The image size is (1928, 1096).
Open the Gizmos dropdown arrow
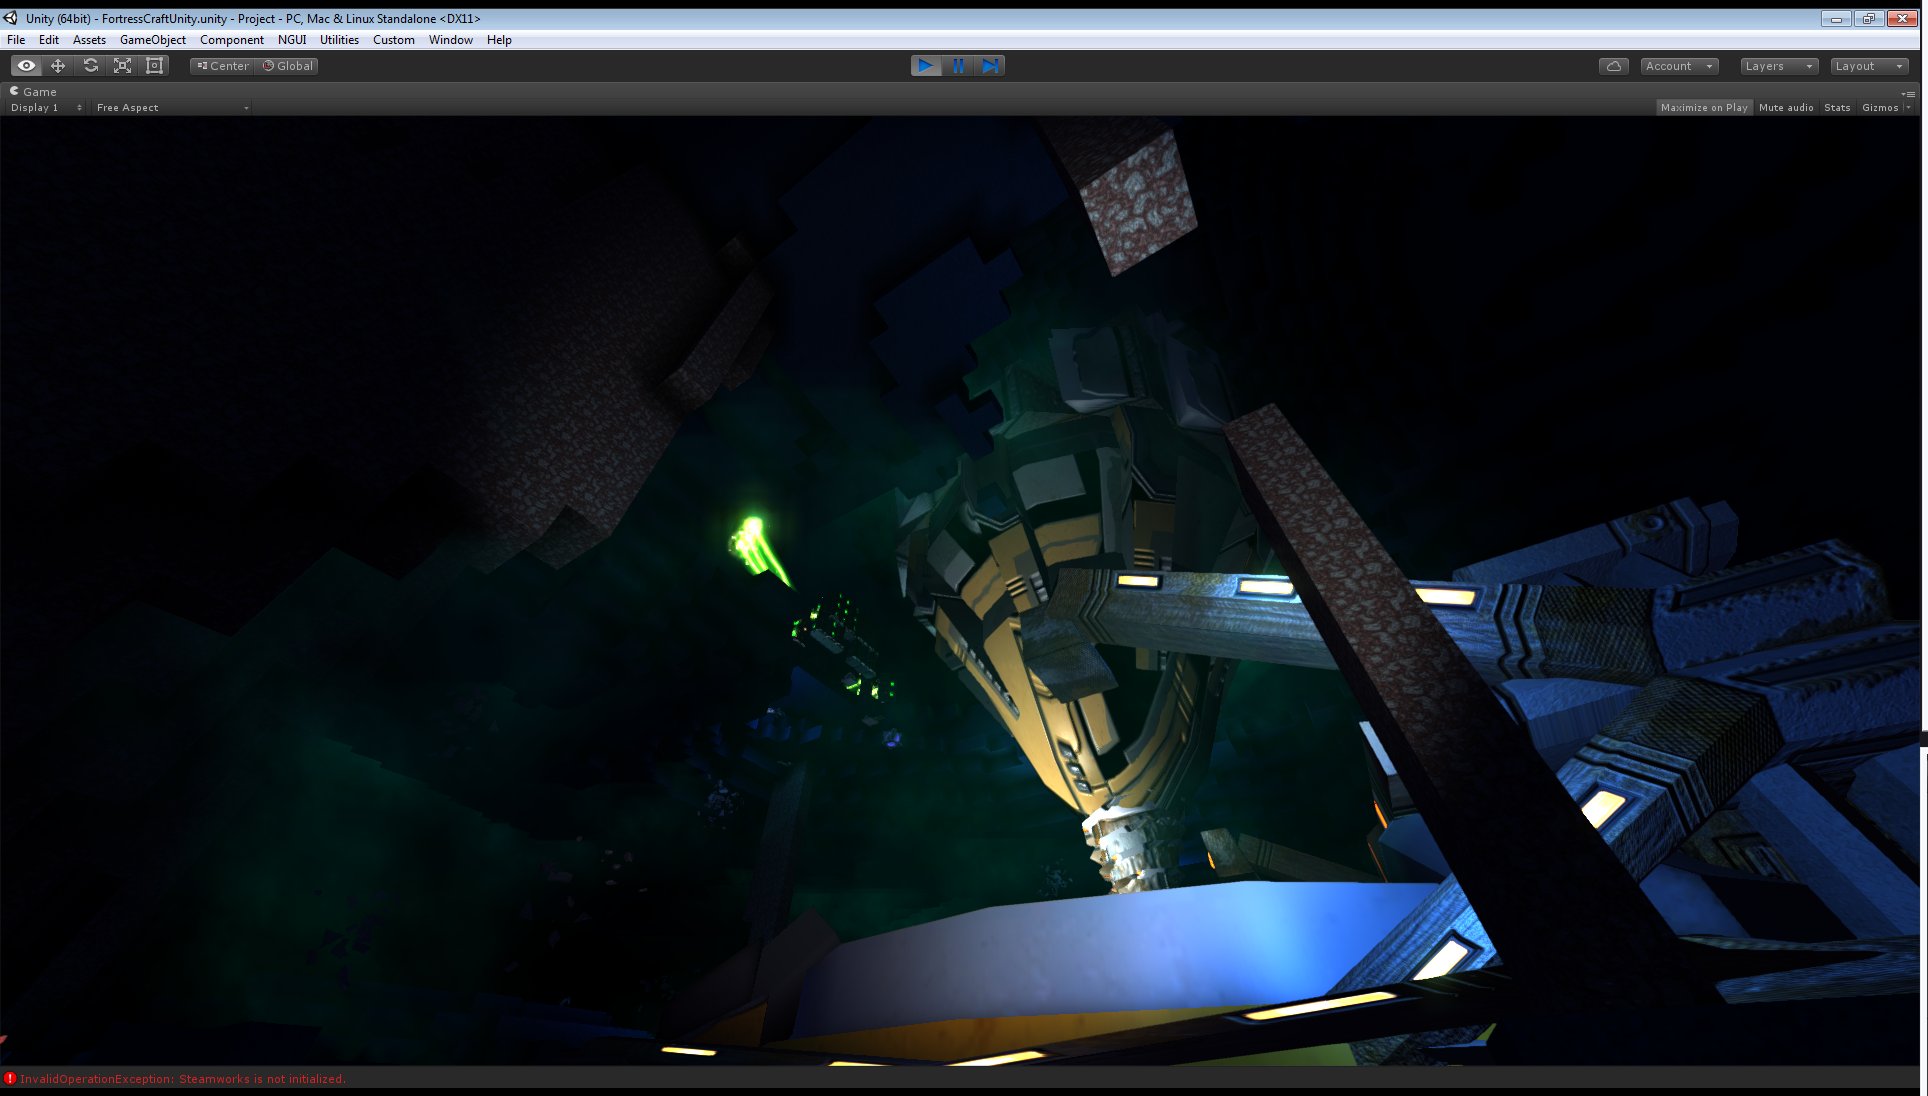click(1908, 108)
